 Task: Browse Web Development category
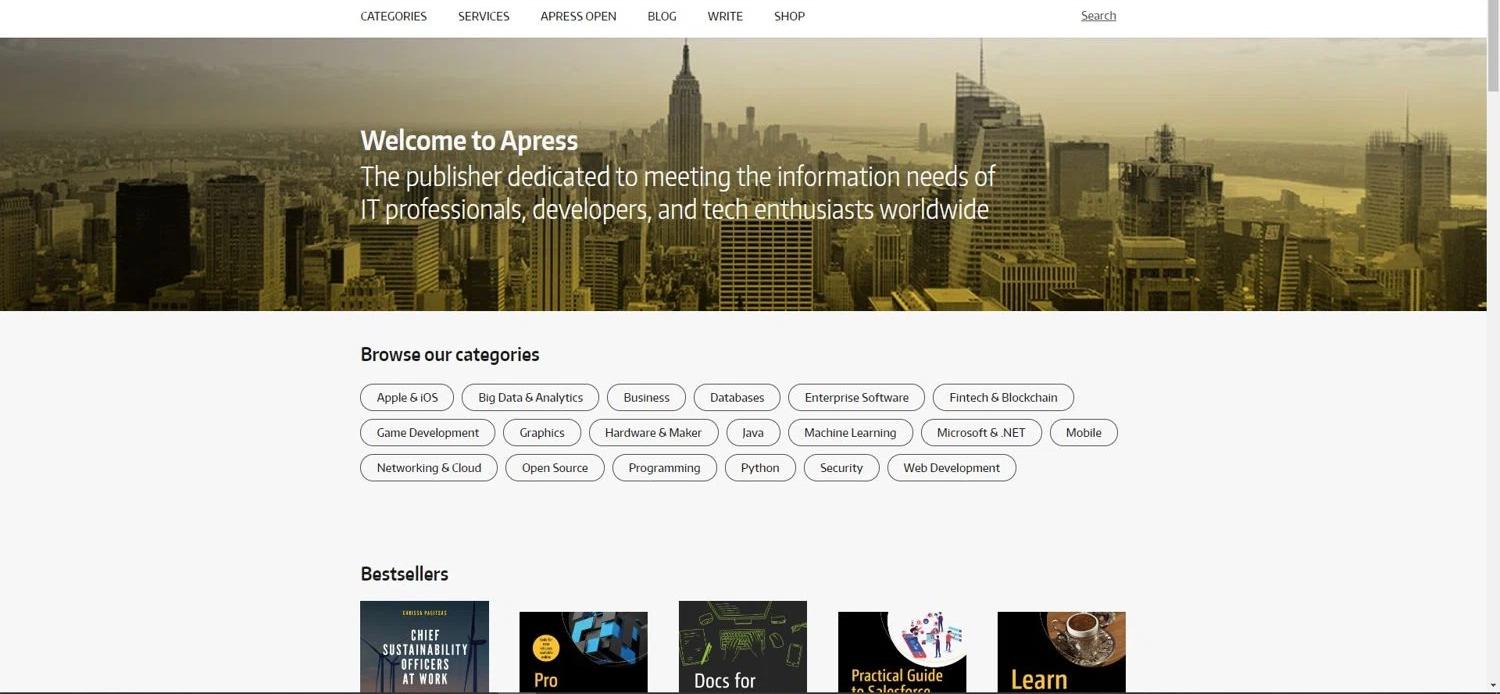[951, 467]
